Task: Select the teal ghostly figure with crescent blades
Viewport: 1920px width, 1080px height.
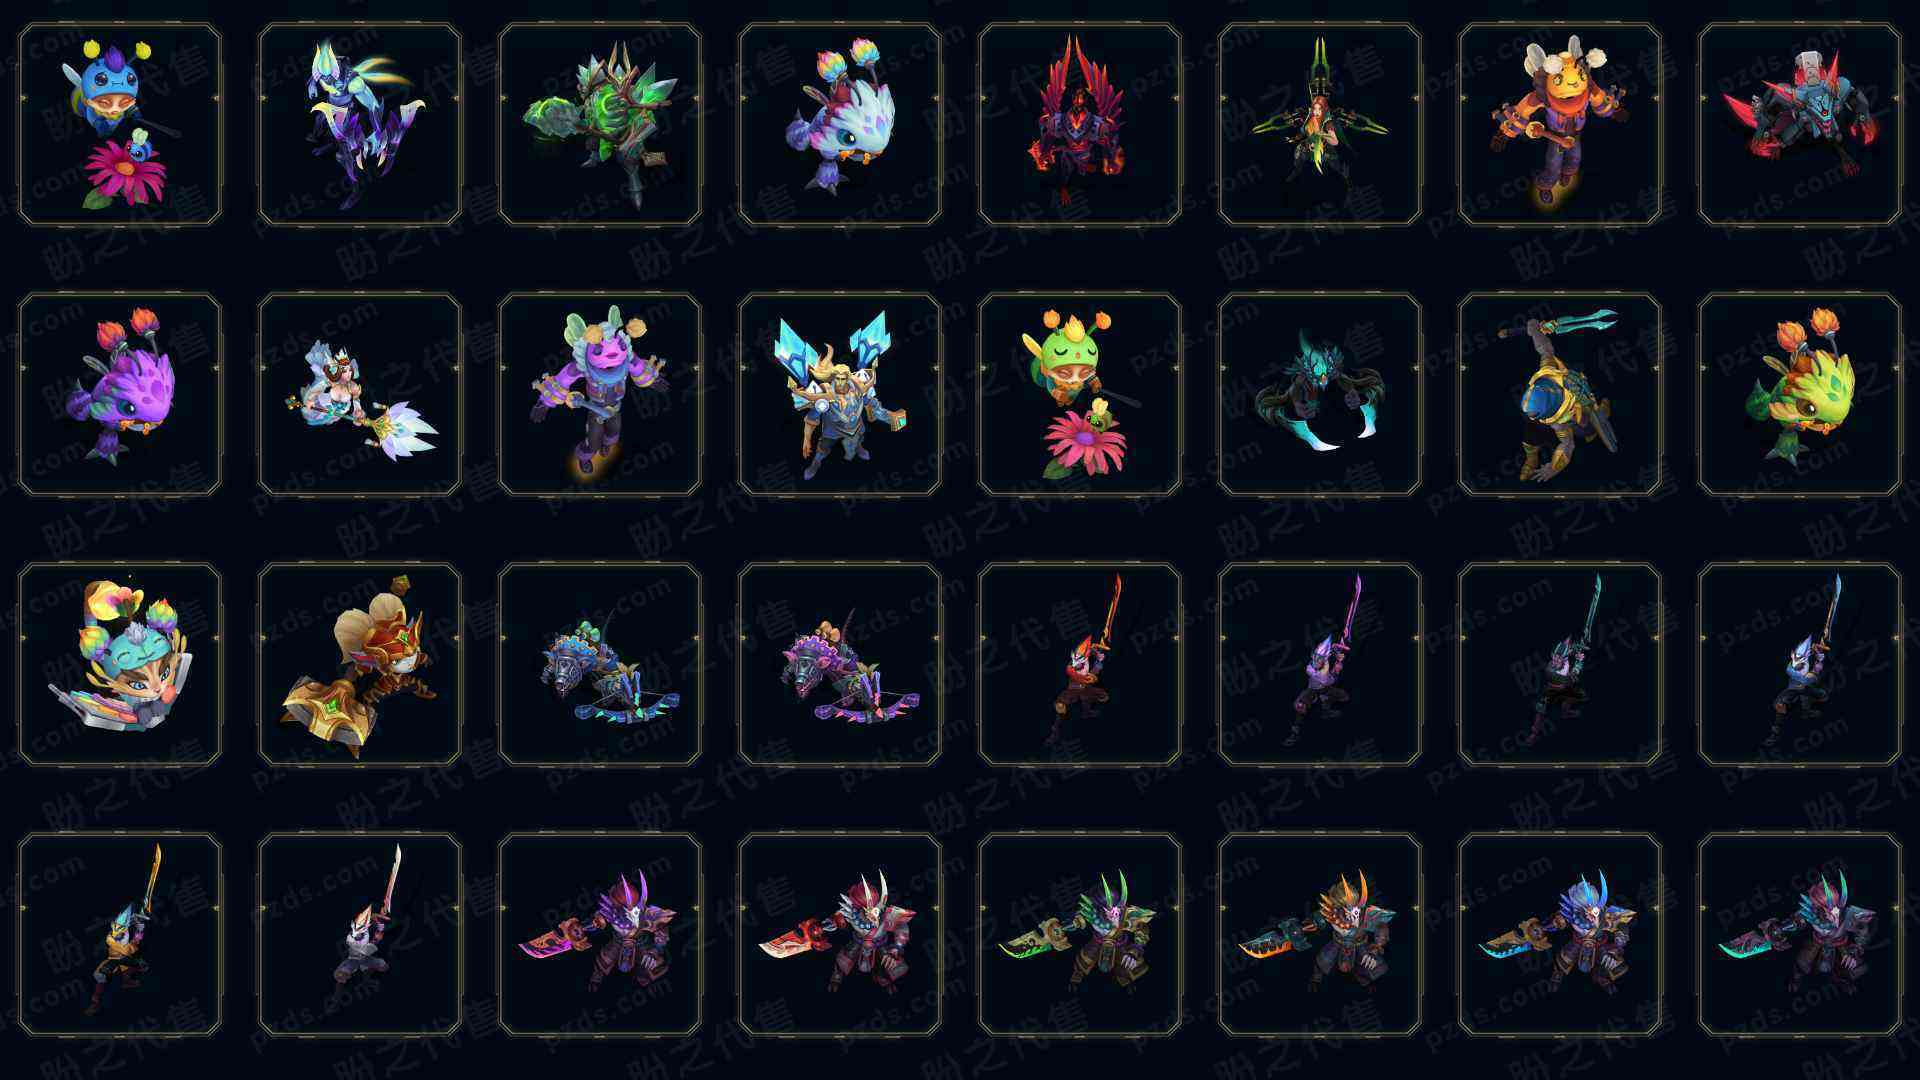Action: [1320, 394]
